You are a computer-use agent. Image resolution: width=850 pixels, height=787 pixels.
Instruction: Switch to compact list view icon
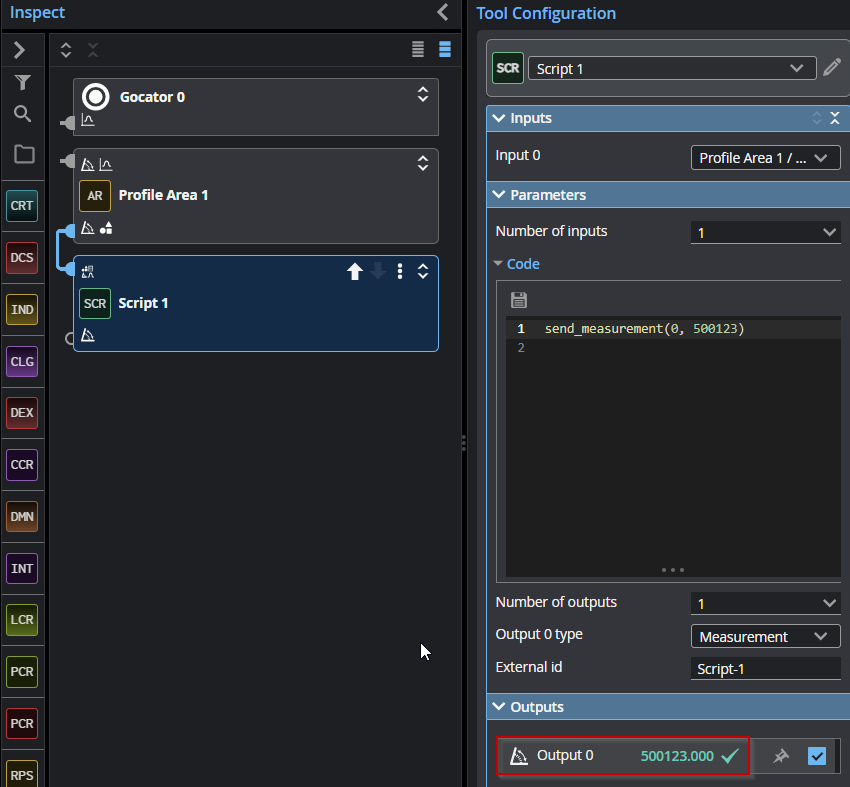point(417,49)
